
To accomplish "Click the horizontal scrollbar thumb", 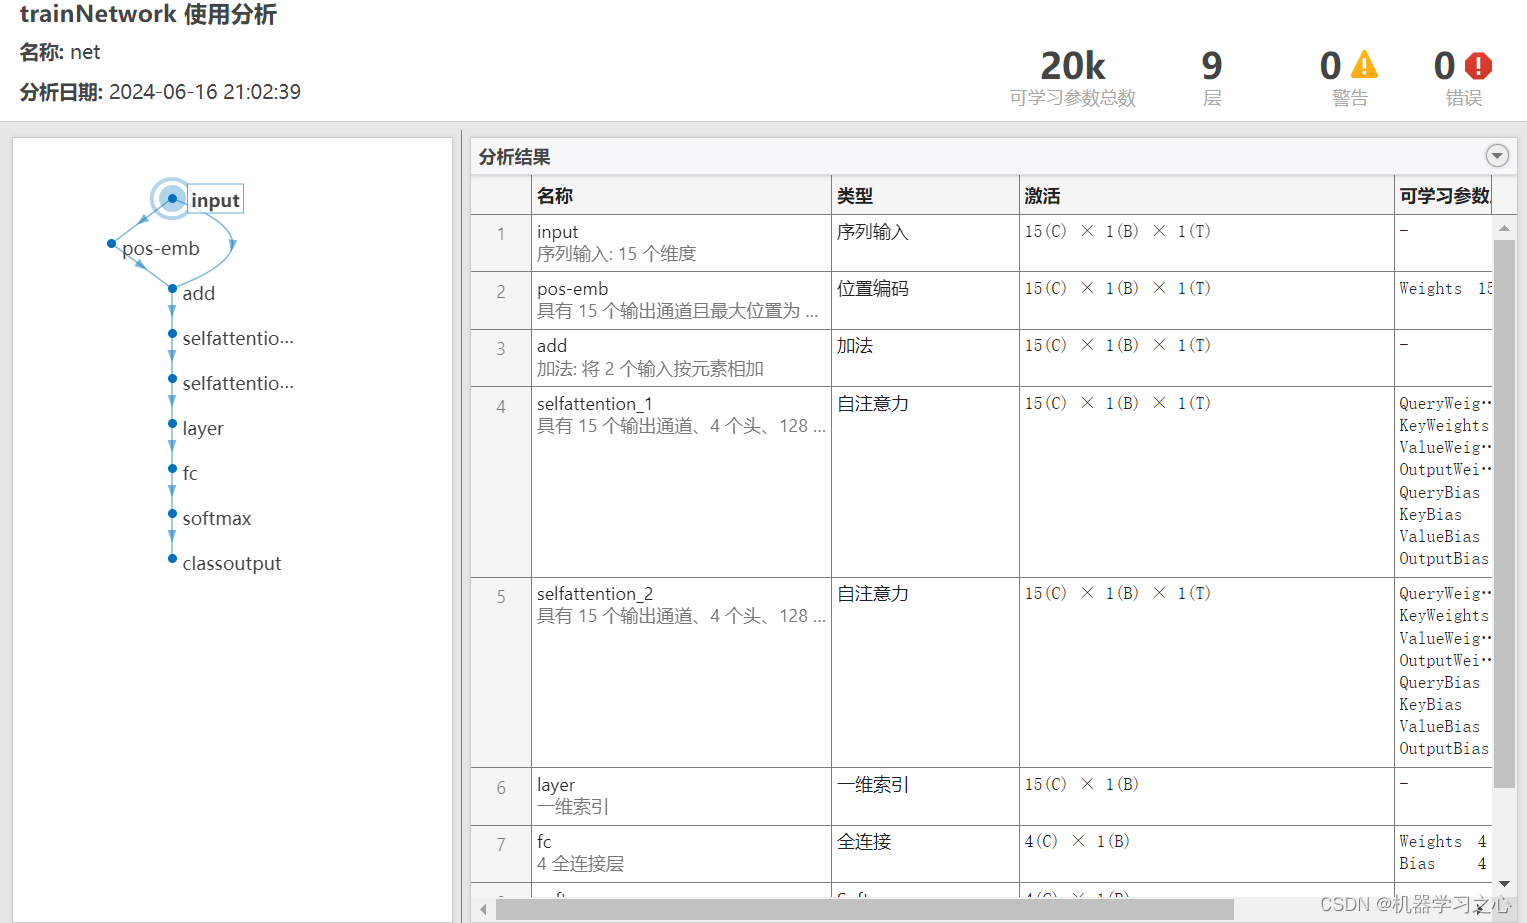I will pyautogui.click(x=865, y=909).
